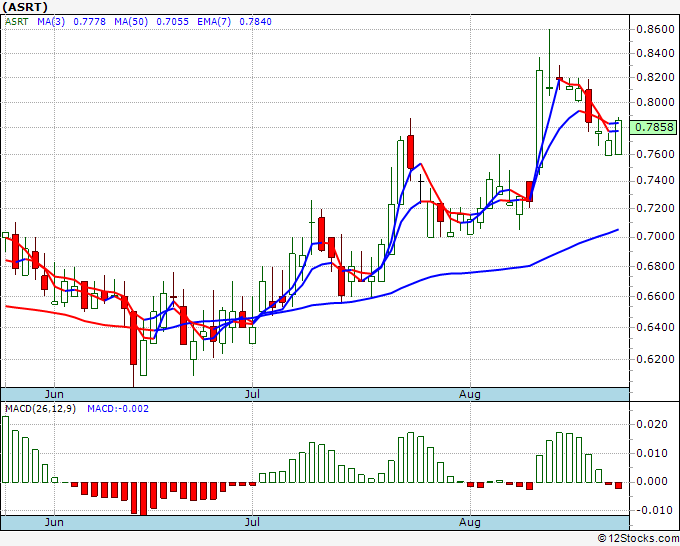Click the 0.8000 price axis label
The width and height of the screenshot is (680, 546).
(x=655, y=103)
